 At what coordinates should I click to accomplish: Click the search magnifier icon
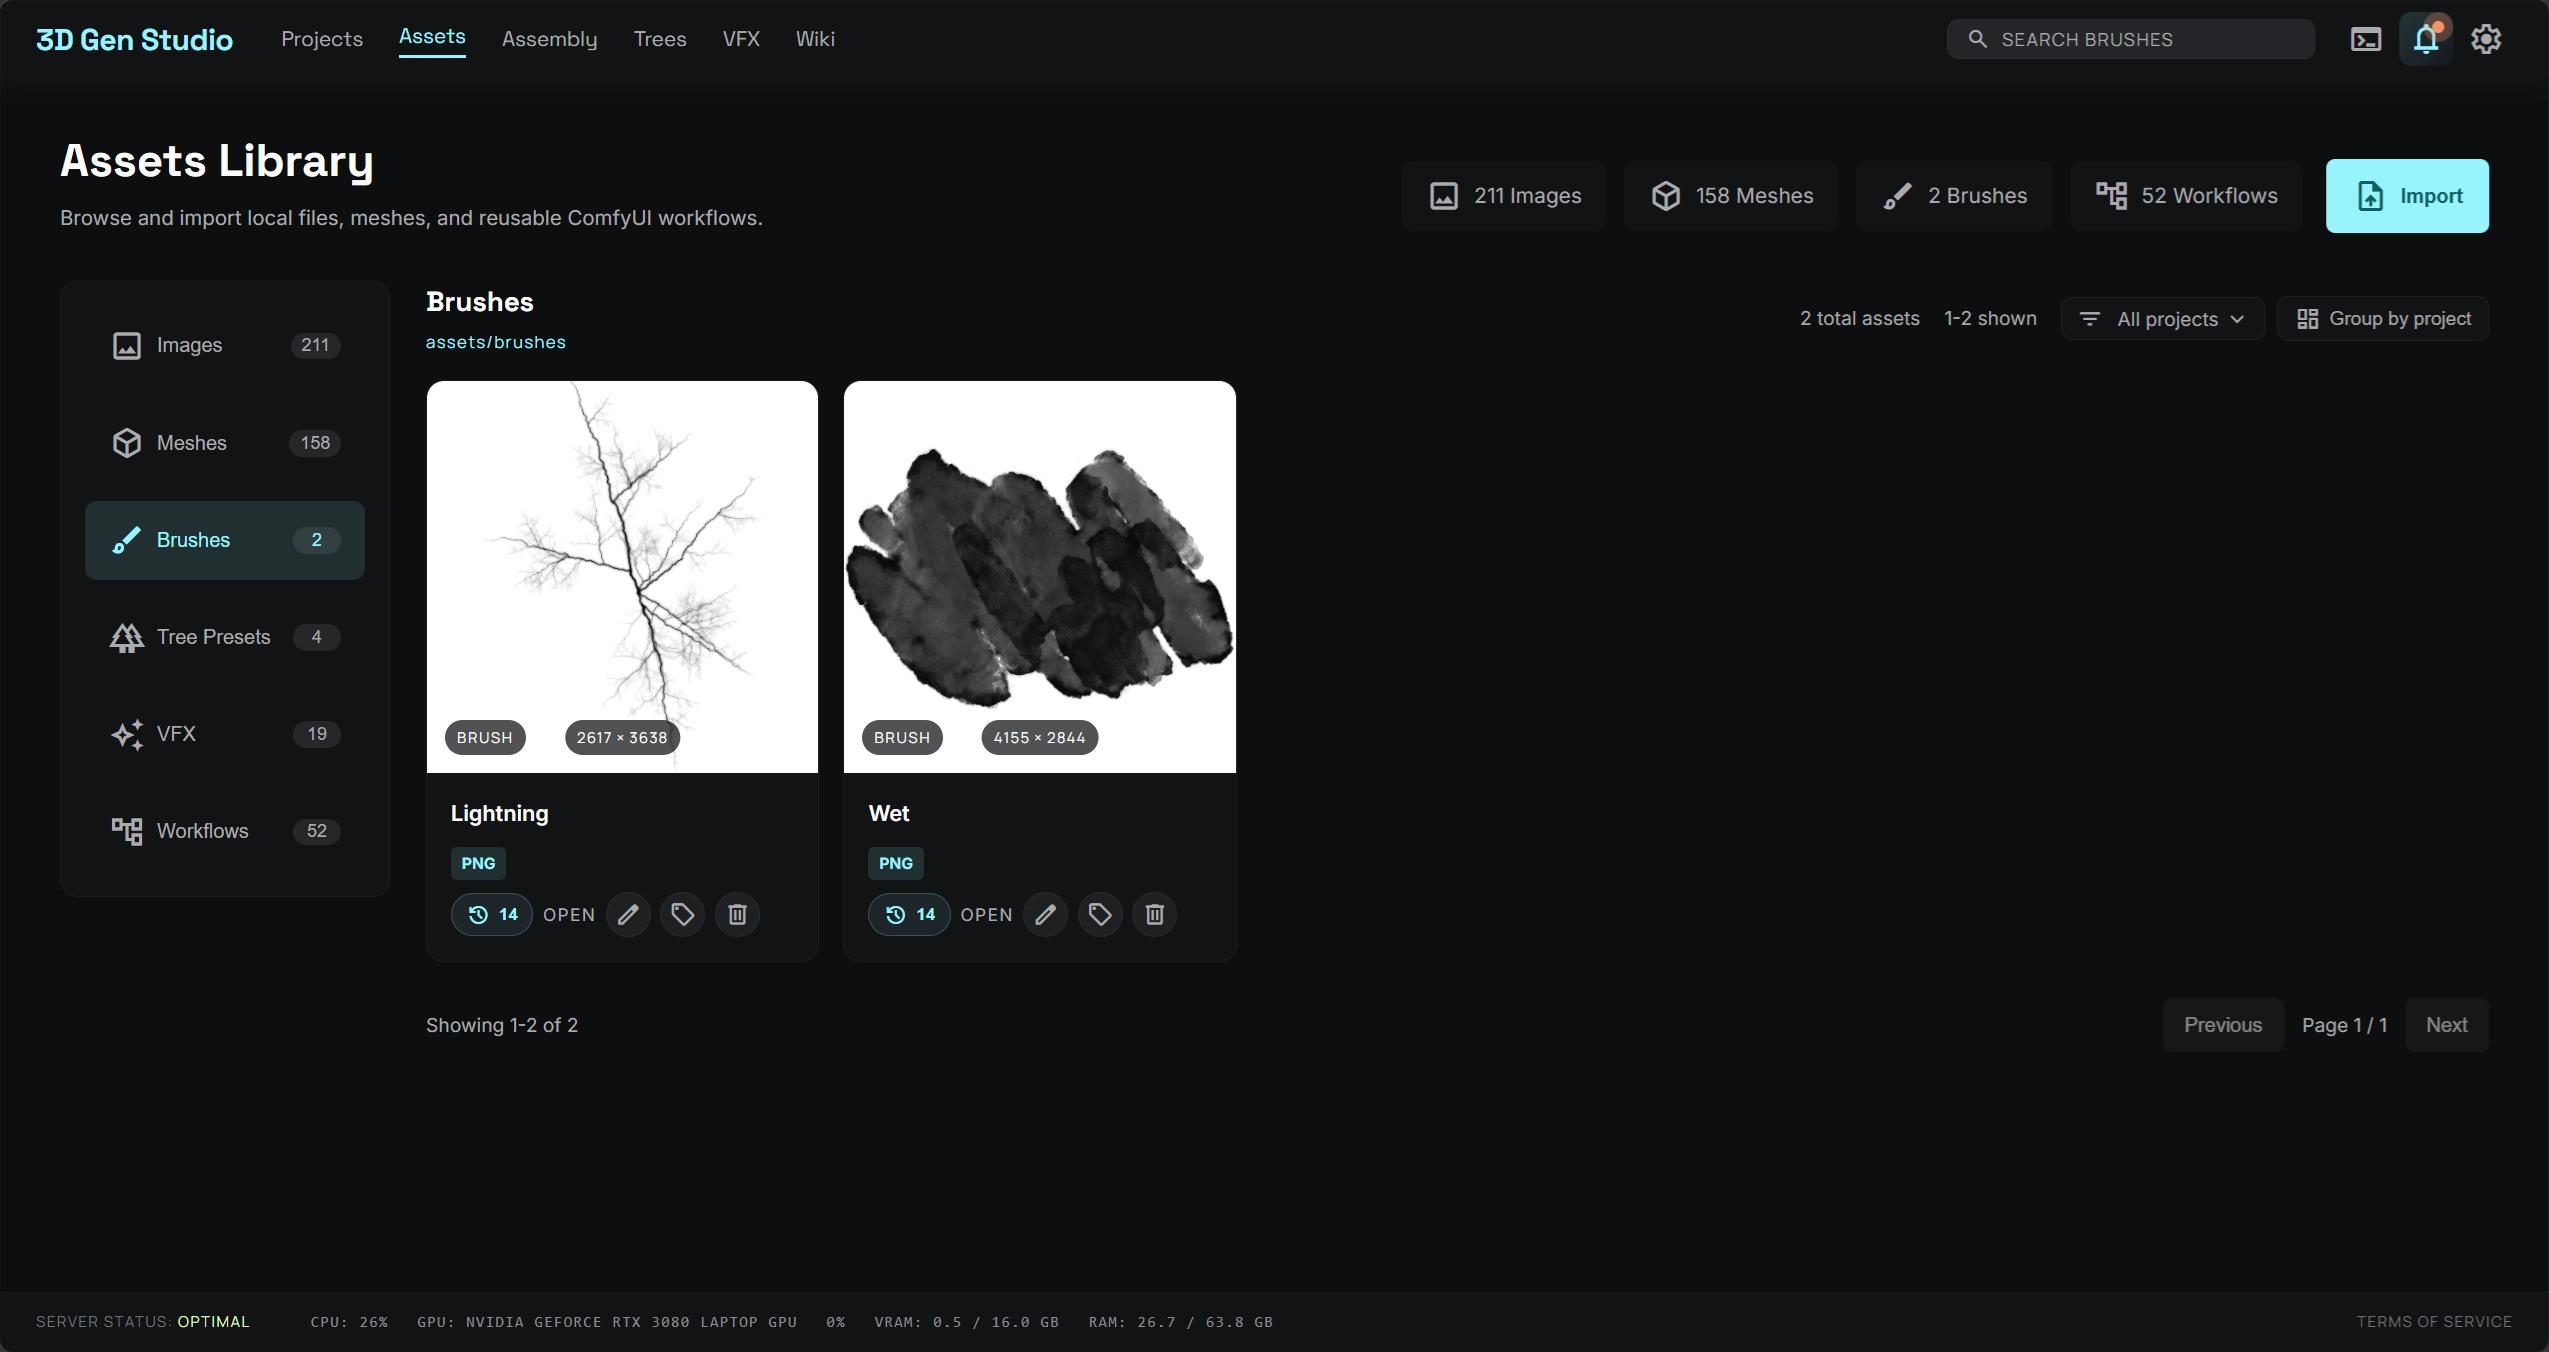click(1977, 39)
